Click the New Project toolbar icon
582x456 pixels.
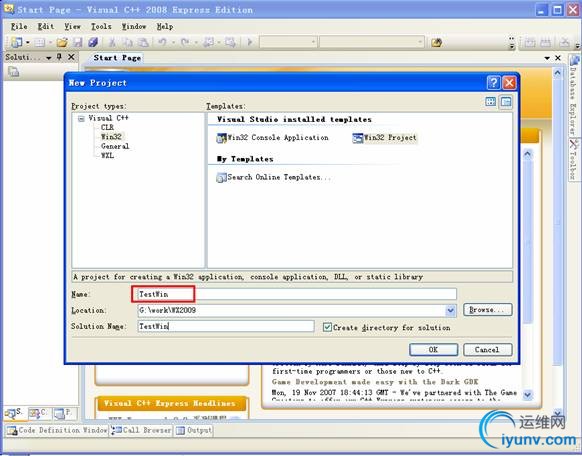pyautogui.click(x=16, y=42)
